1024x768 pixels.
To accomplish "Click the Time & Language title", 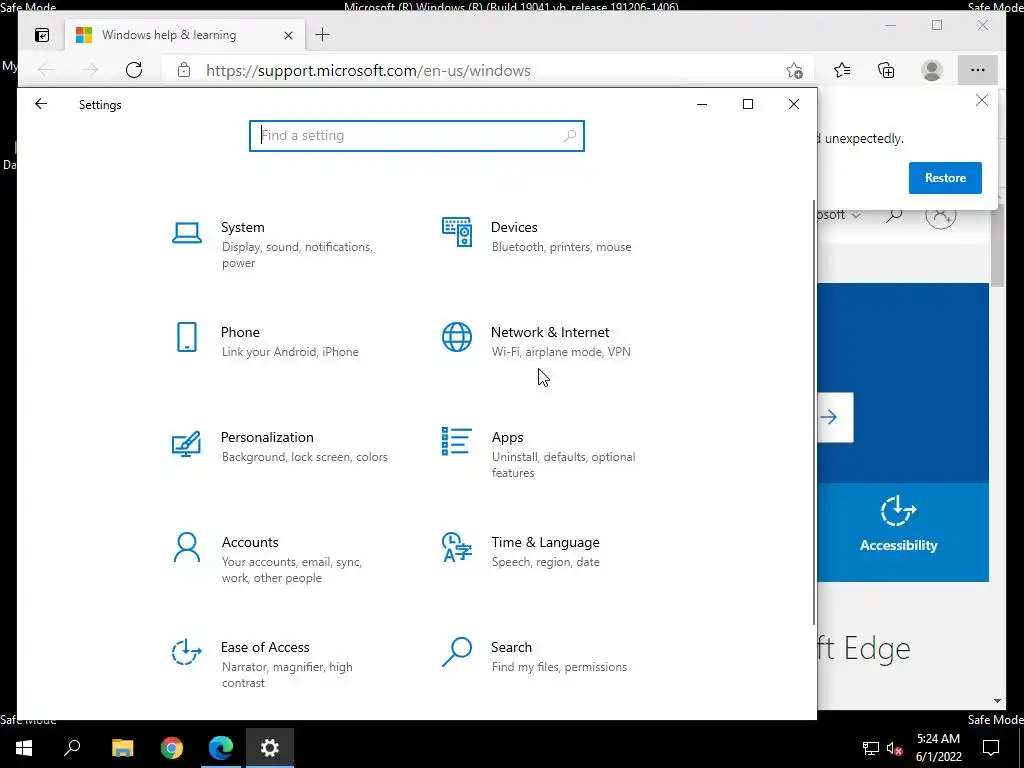I will point(545,542).
